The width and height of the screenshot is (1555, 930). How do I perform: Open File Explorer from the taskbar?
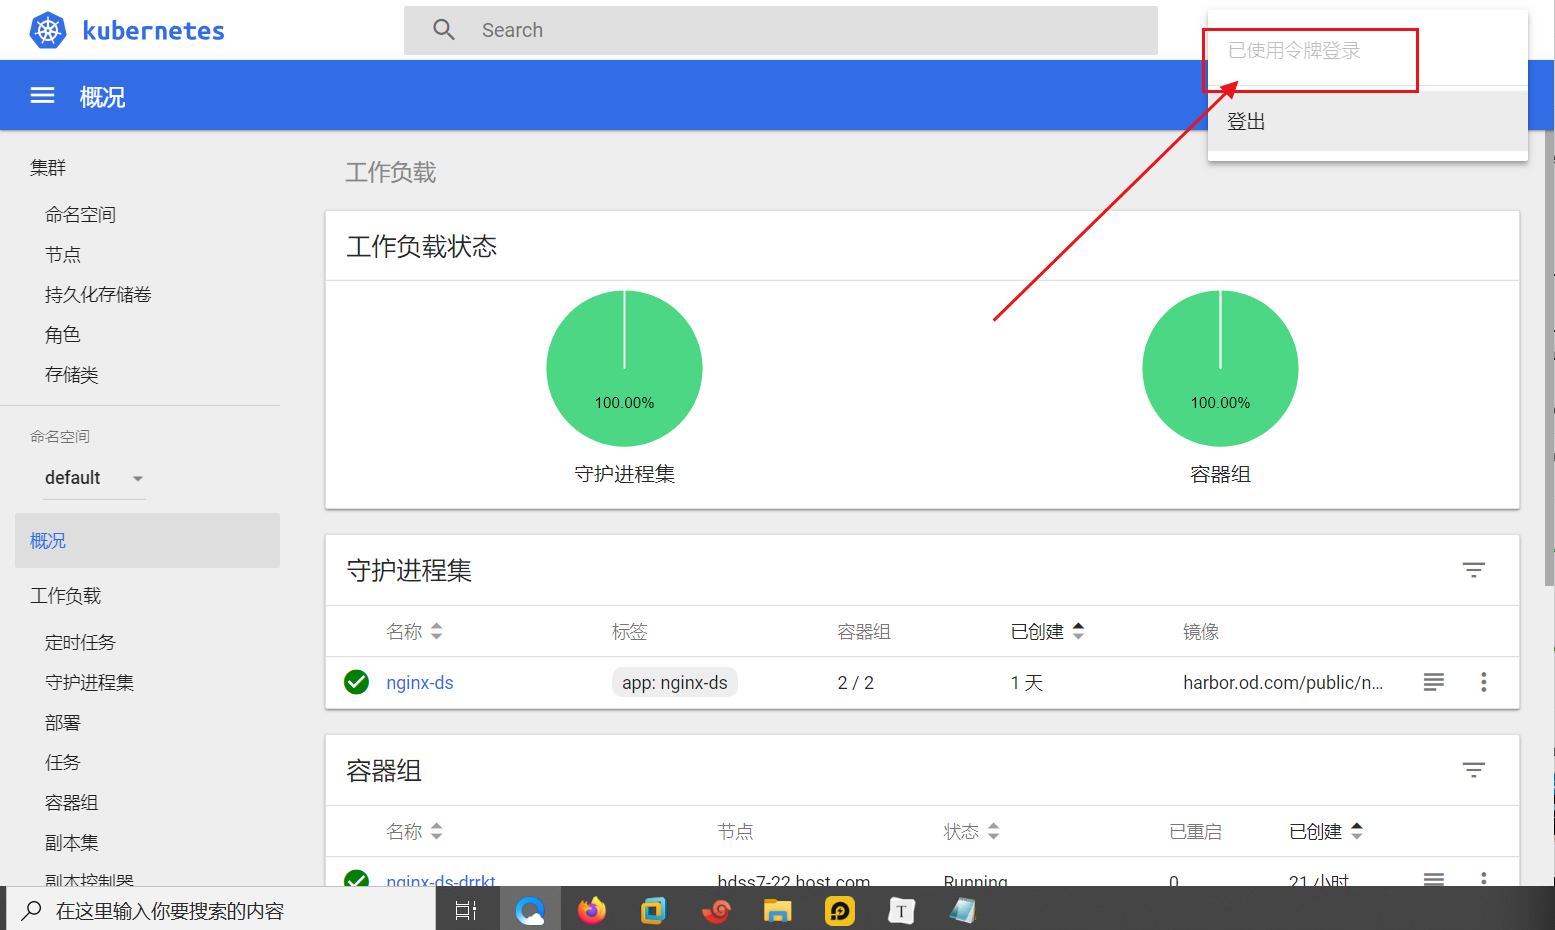[777, 910]
